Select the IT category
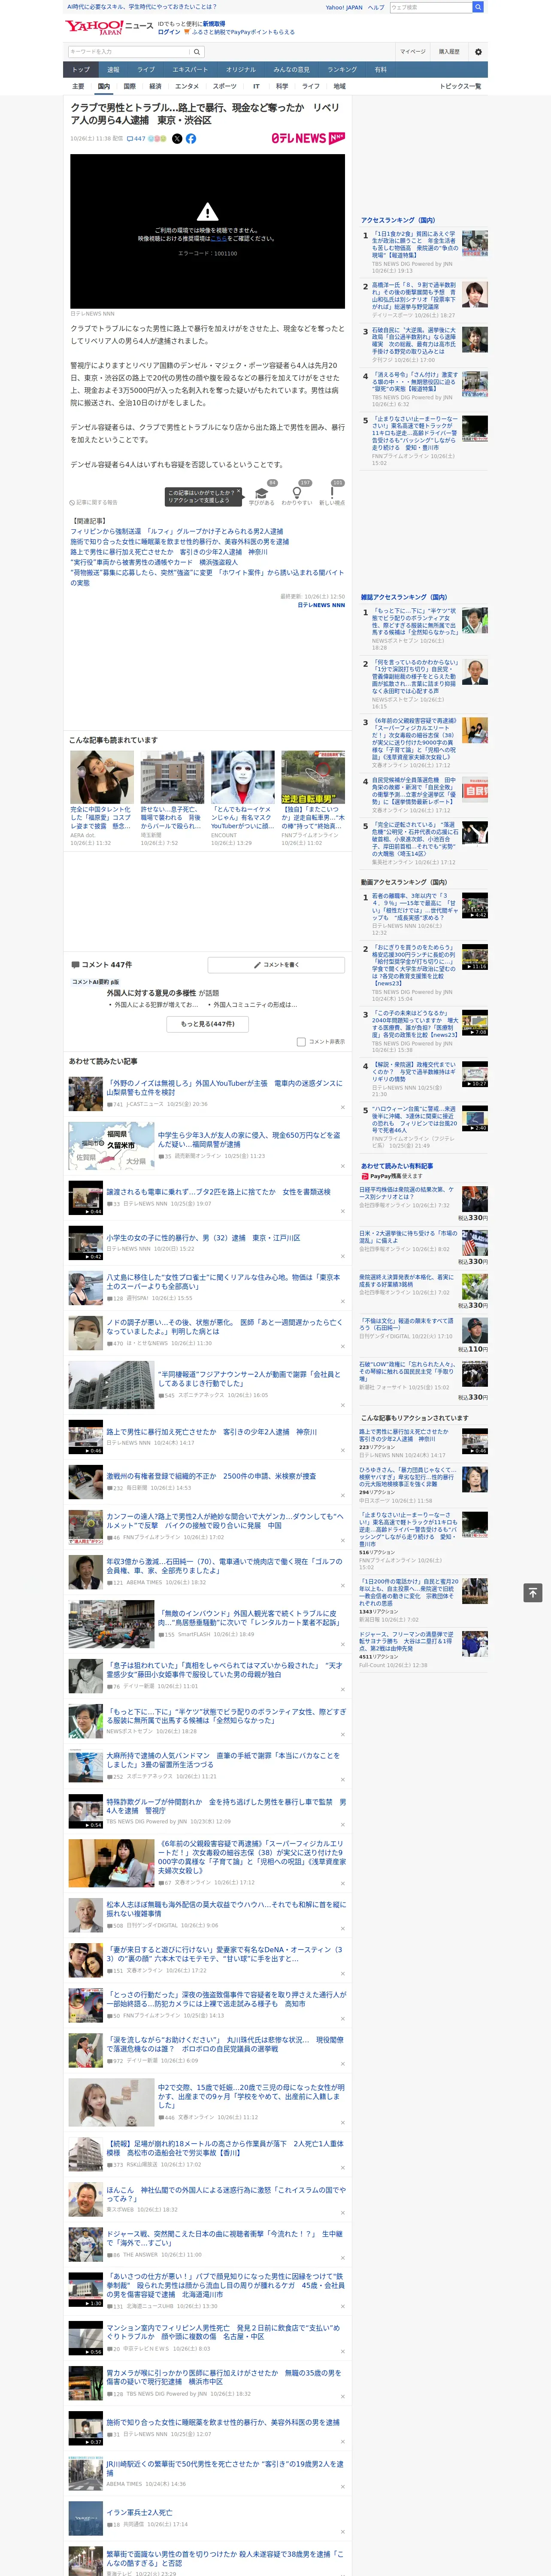Screen dimensions: 551x2576 [x=256, y=87]
